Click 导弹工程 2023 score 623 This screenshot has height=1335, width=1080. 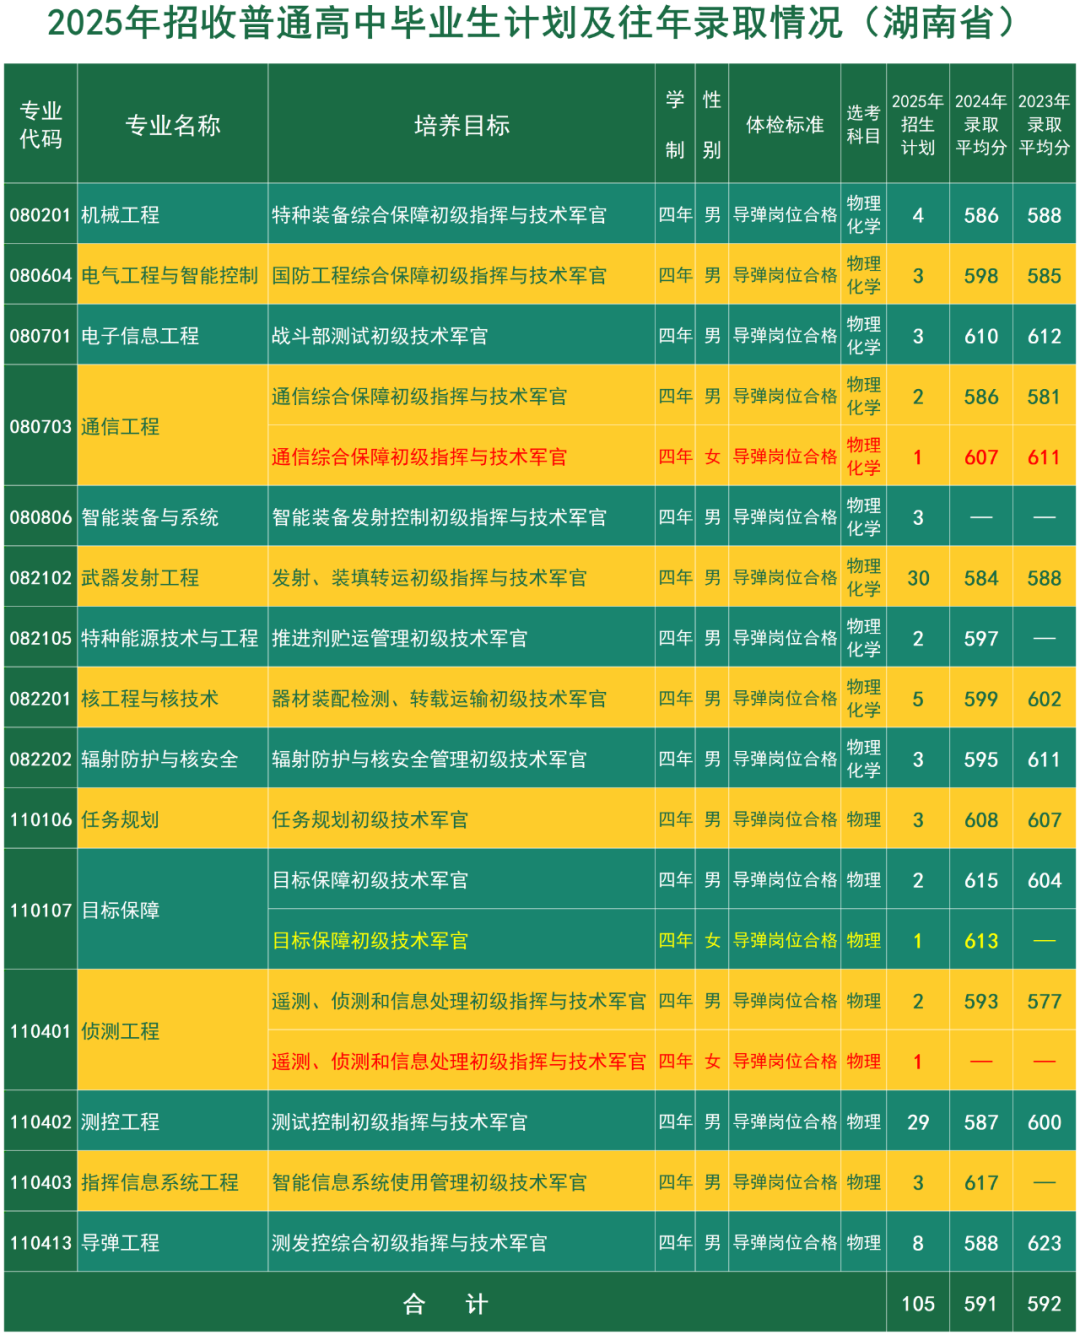pyautogui.click(x=1044, y=1243)
